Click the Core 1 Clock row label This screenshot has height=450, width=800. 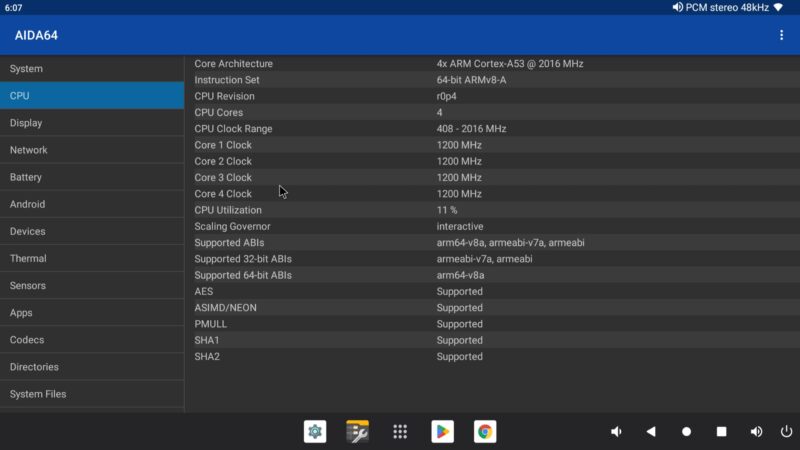coord(223,145)
